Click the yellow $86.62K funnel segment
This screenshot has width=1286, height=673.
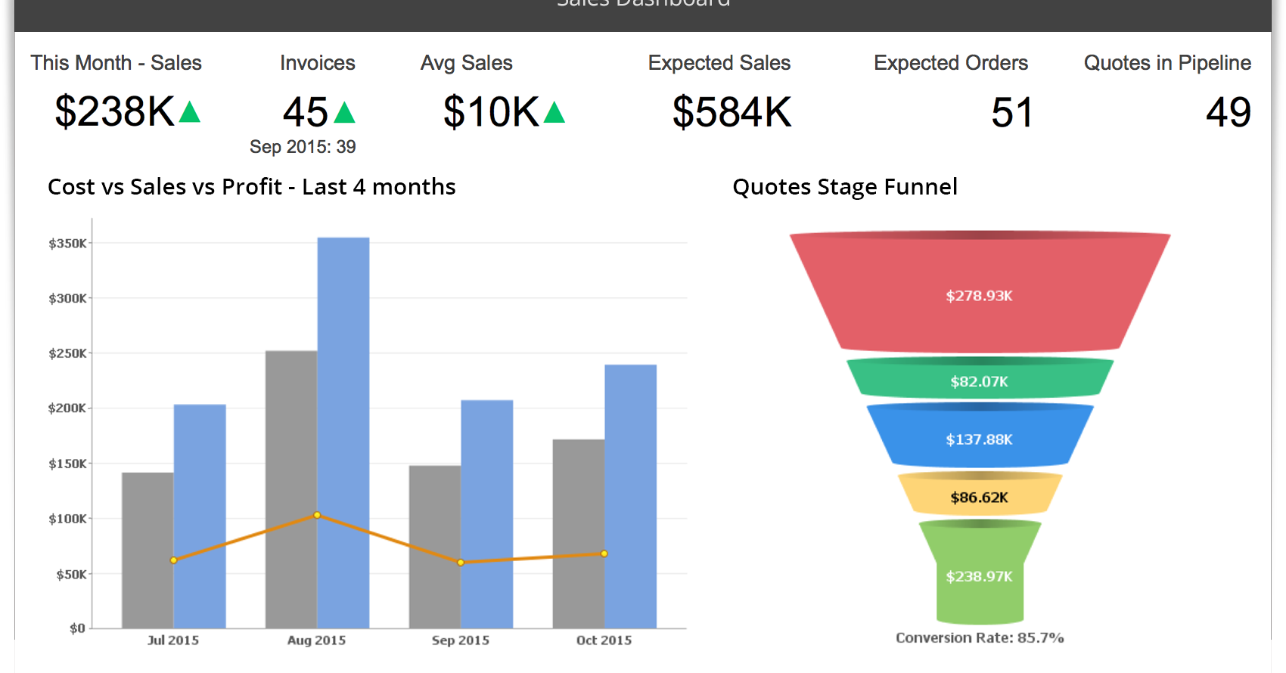point(979,497)
